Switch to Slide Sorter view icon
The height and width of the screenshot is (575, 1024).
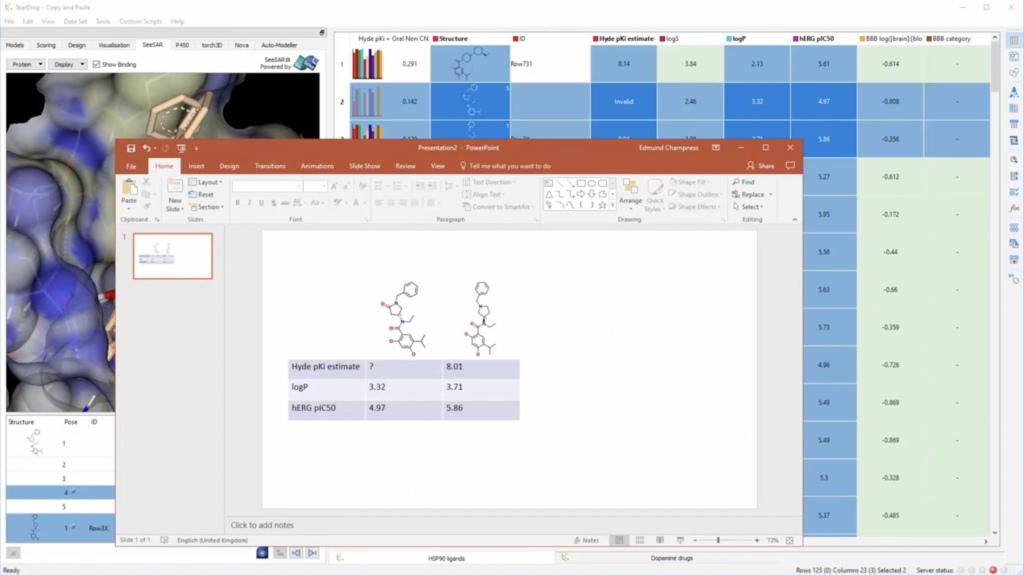pyautogui.click(x=640, y=540)
